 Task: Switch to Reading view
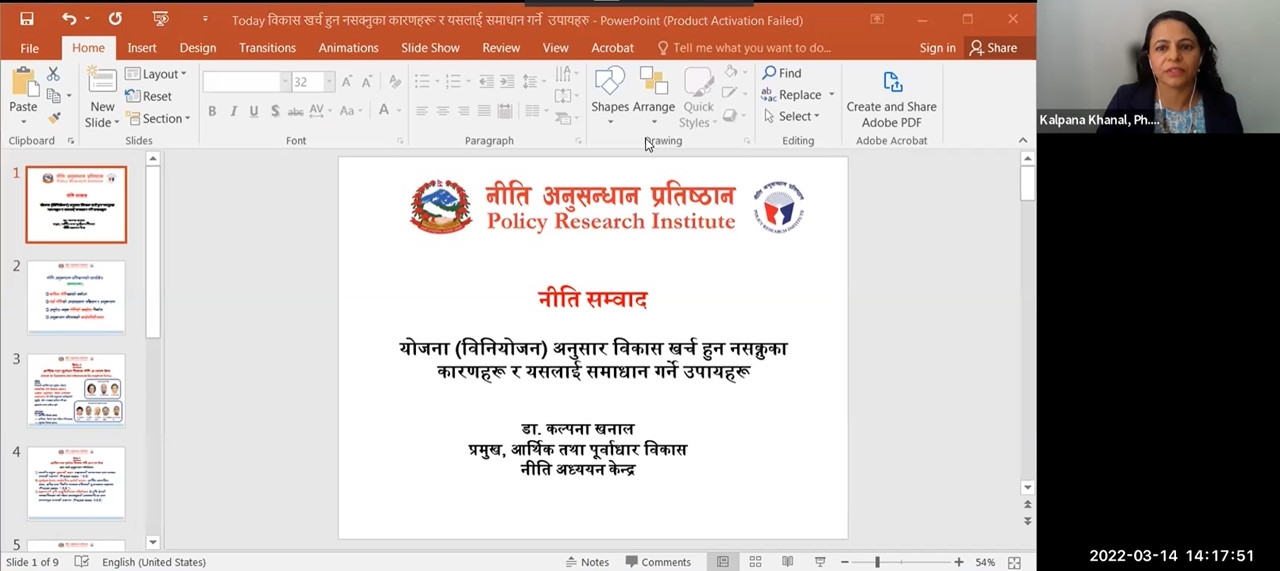[787, 562]
